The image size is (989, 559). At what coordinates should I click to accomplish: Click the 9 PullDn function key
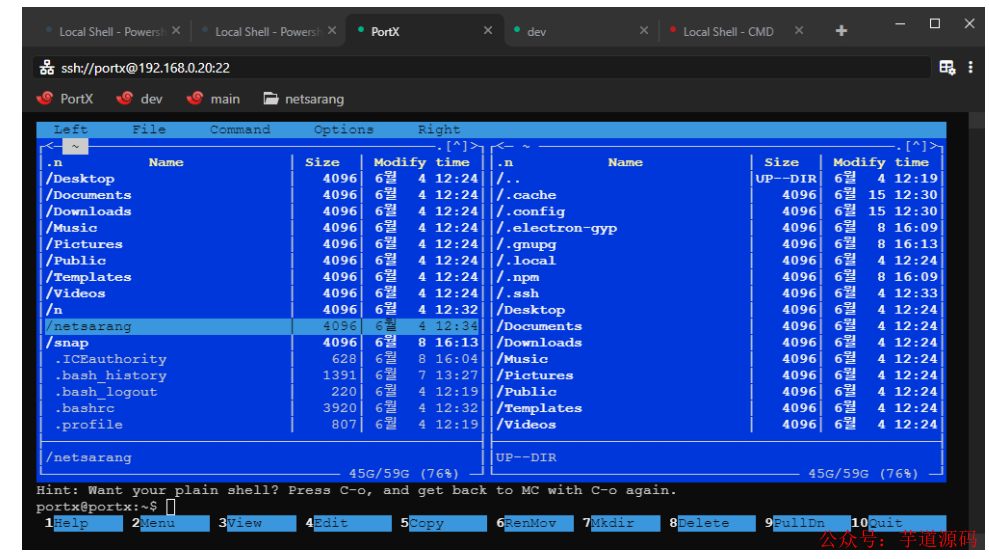(x=807, y=523)
